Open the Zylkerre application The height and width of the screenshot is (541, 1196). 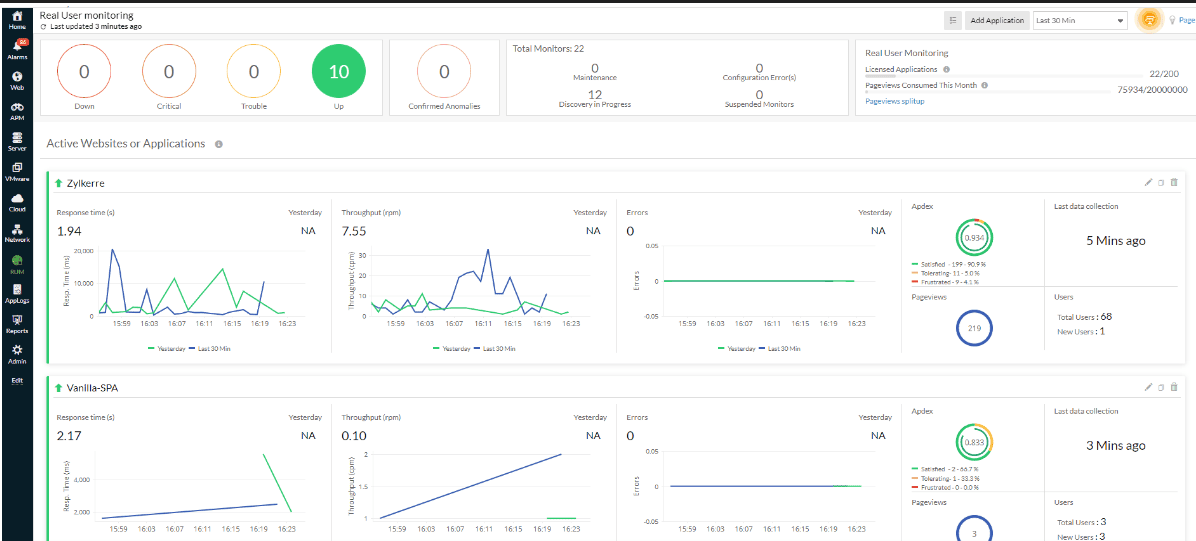click(x=86, y=183)
